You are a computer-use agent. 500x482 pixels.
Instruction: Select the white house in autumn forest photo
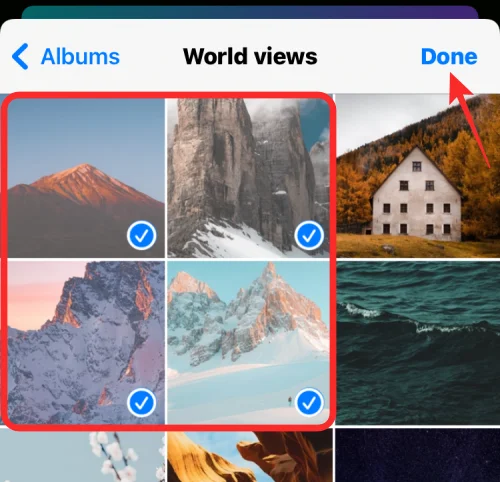pos(418,176)
